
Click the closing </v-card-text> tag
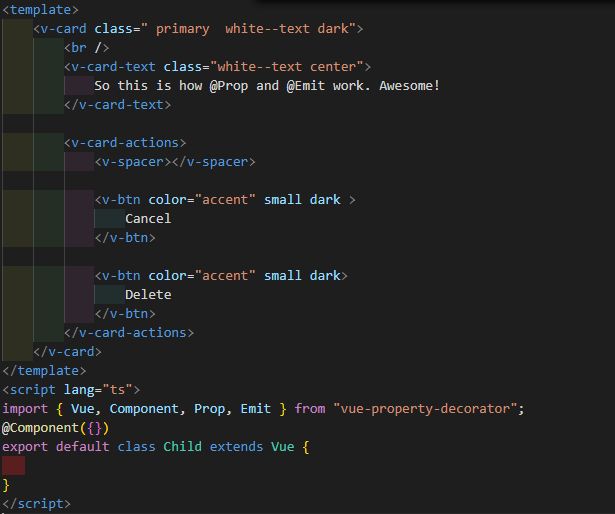pos(118,105)
